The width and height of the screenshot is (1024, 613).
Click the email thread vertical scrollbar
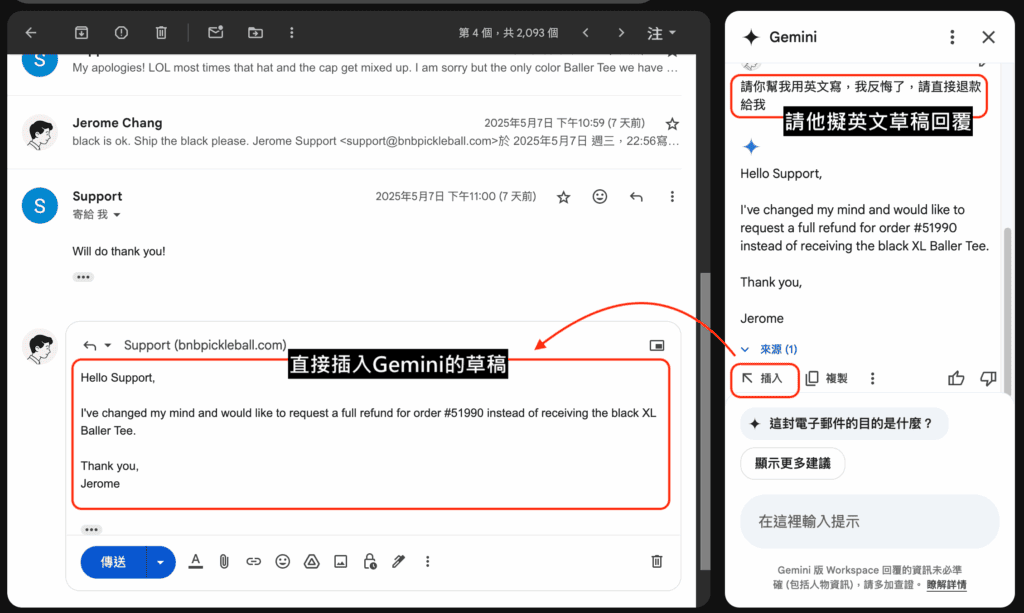705,421
